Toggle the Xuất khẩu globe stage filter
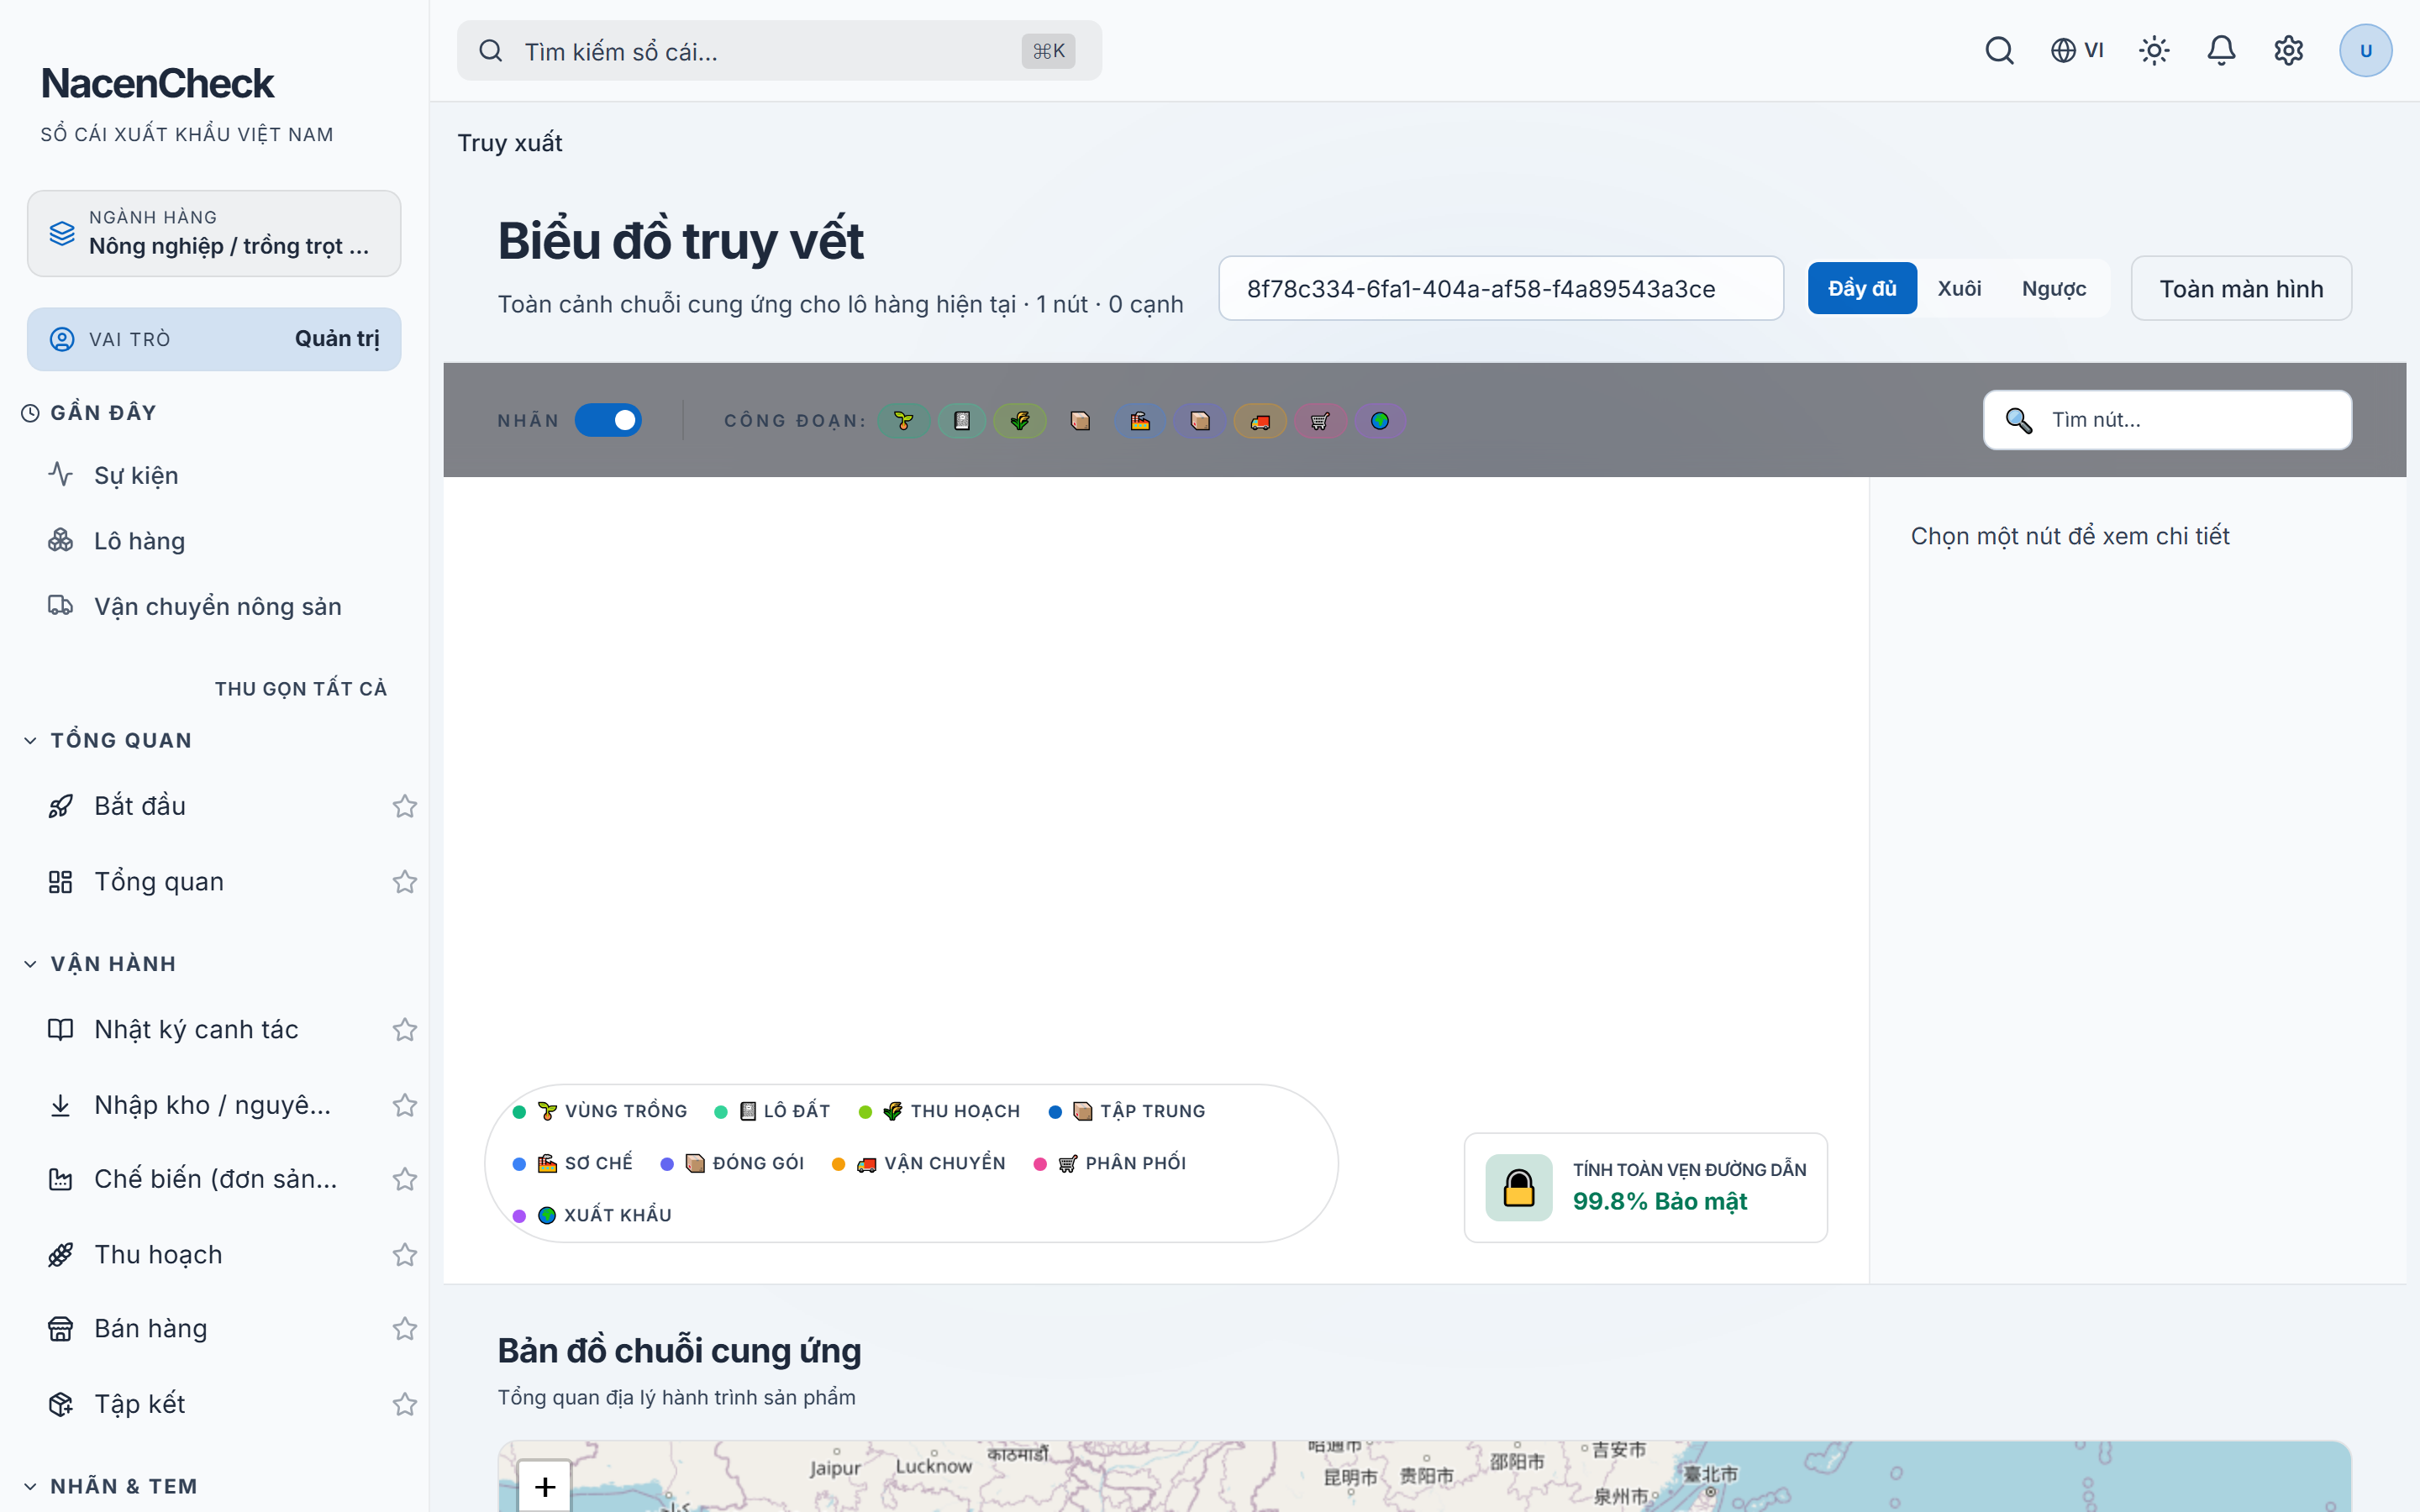2420x1512 pixels. pos(1380,421)
